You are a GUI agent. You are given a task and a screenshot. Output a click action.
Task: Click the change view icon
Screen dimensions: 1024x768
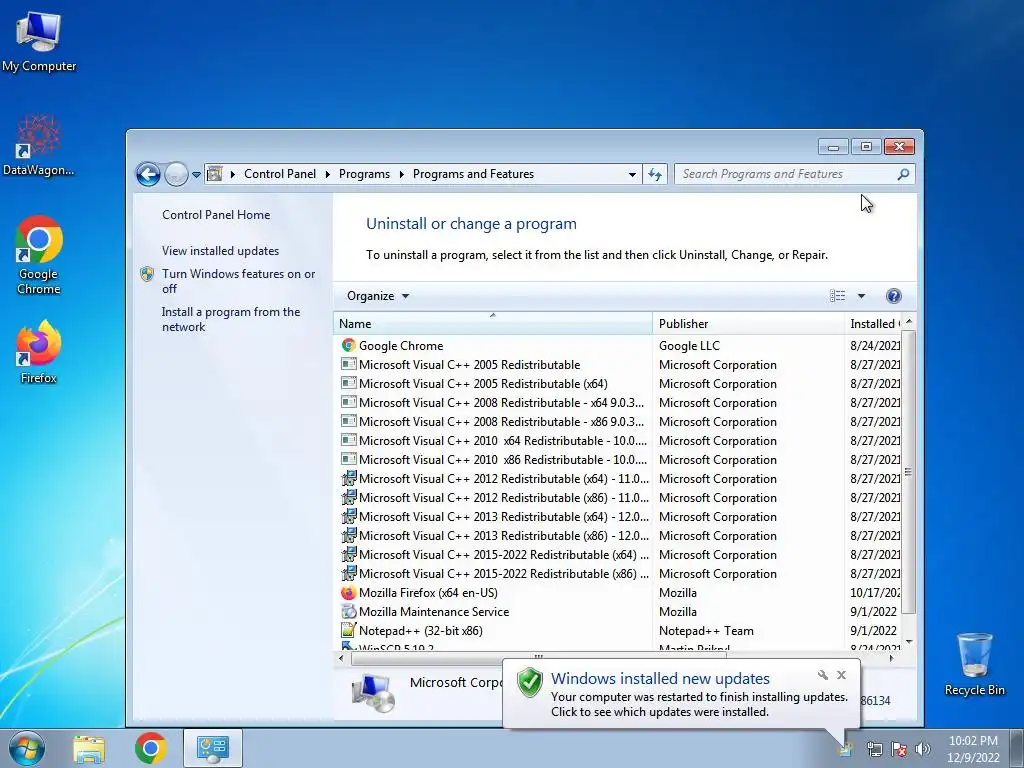[837, 296]
